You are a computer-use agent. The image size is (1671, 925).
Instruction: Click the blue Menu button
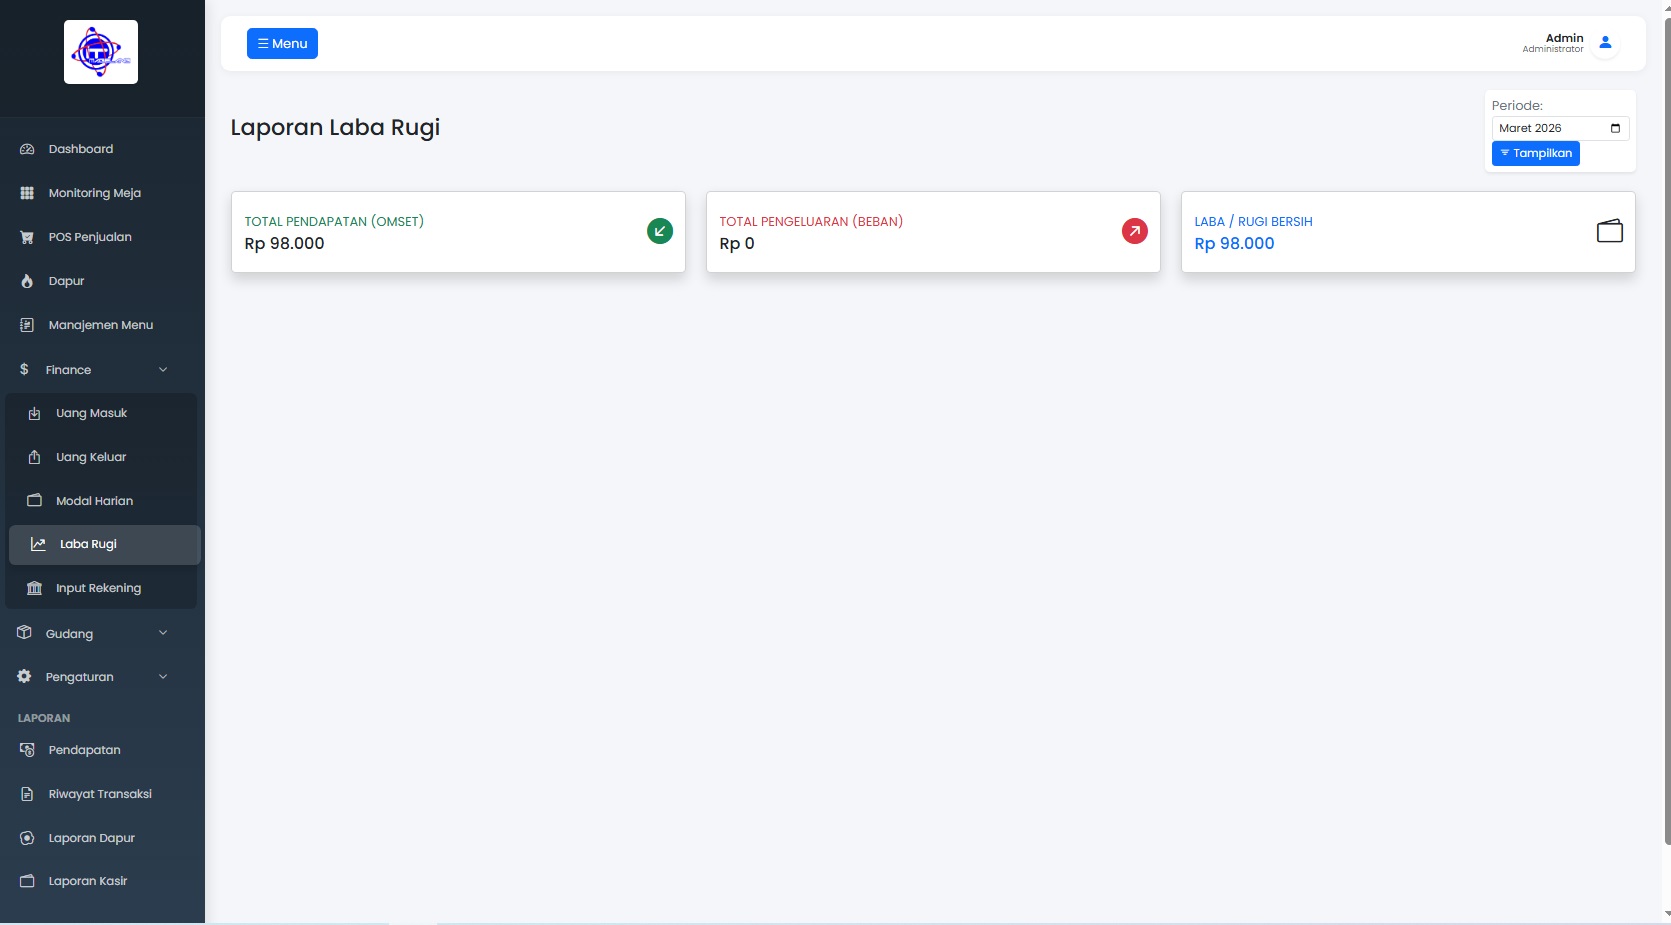tap(282, 43)
